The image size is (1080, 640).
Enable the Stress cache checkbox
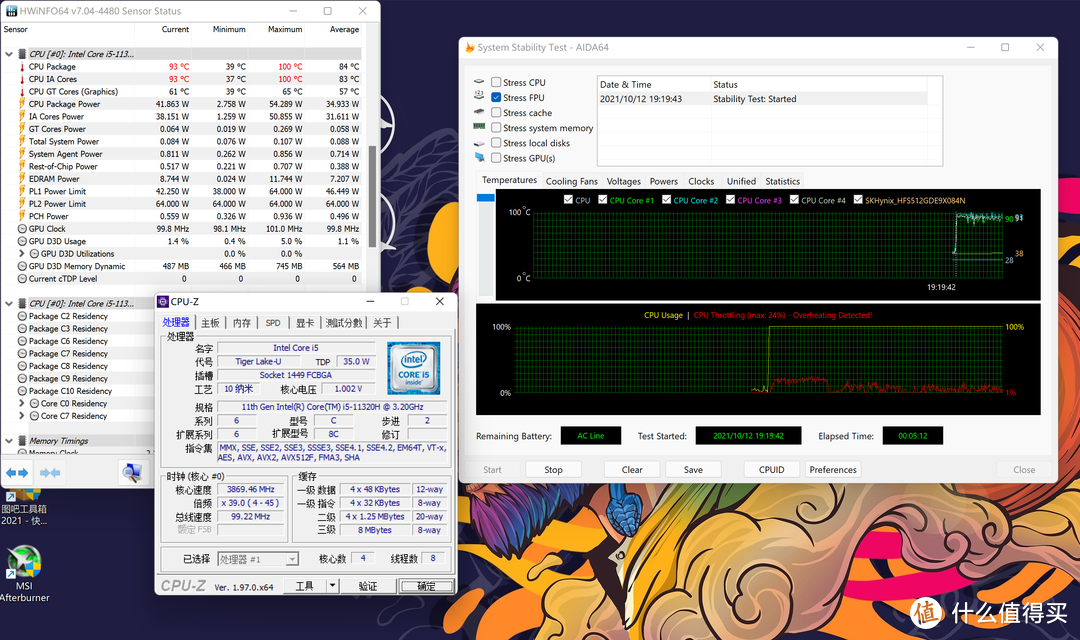tap(496, 112)
